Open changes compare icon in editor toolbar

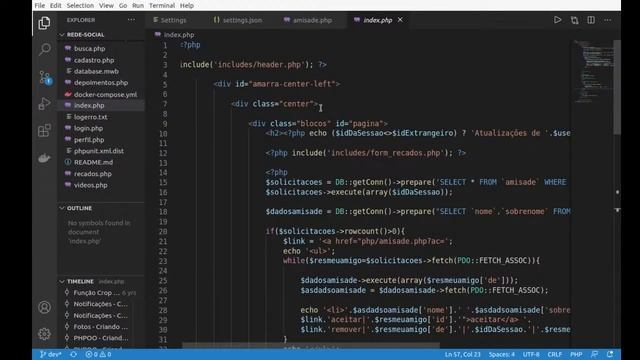point(574,20)
